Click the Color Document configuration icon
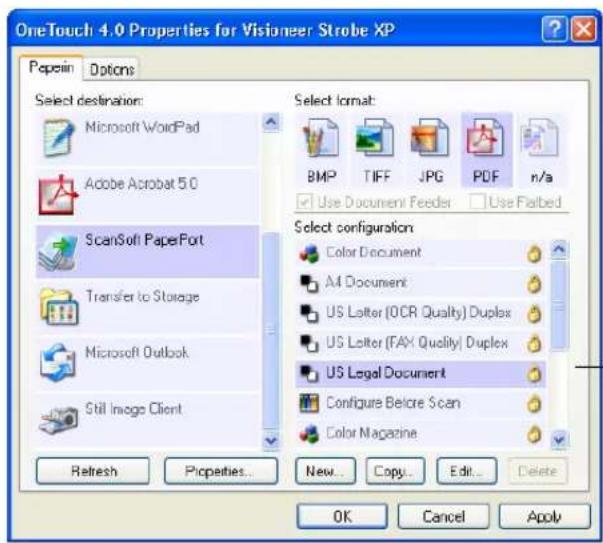 (x=310, y=254)
